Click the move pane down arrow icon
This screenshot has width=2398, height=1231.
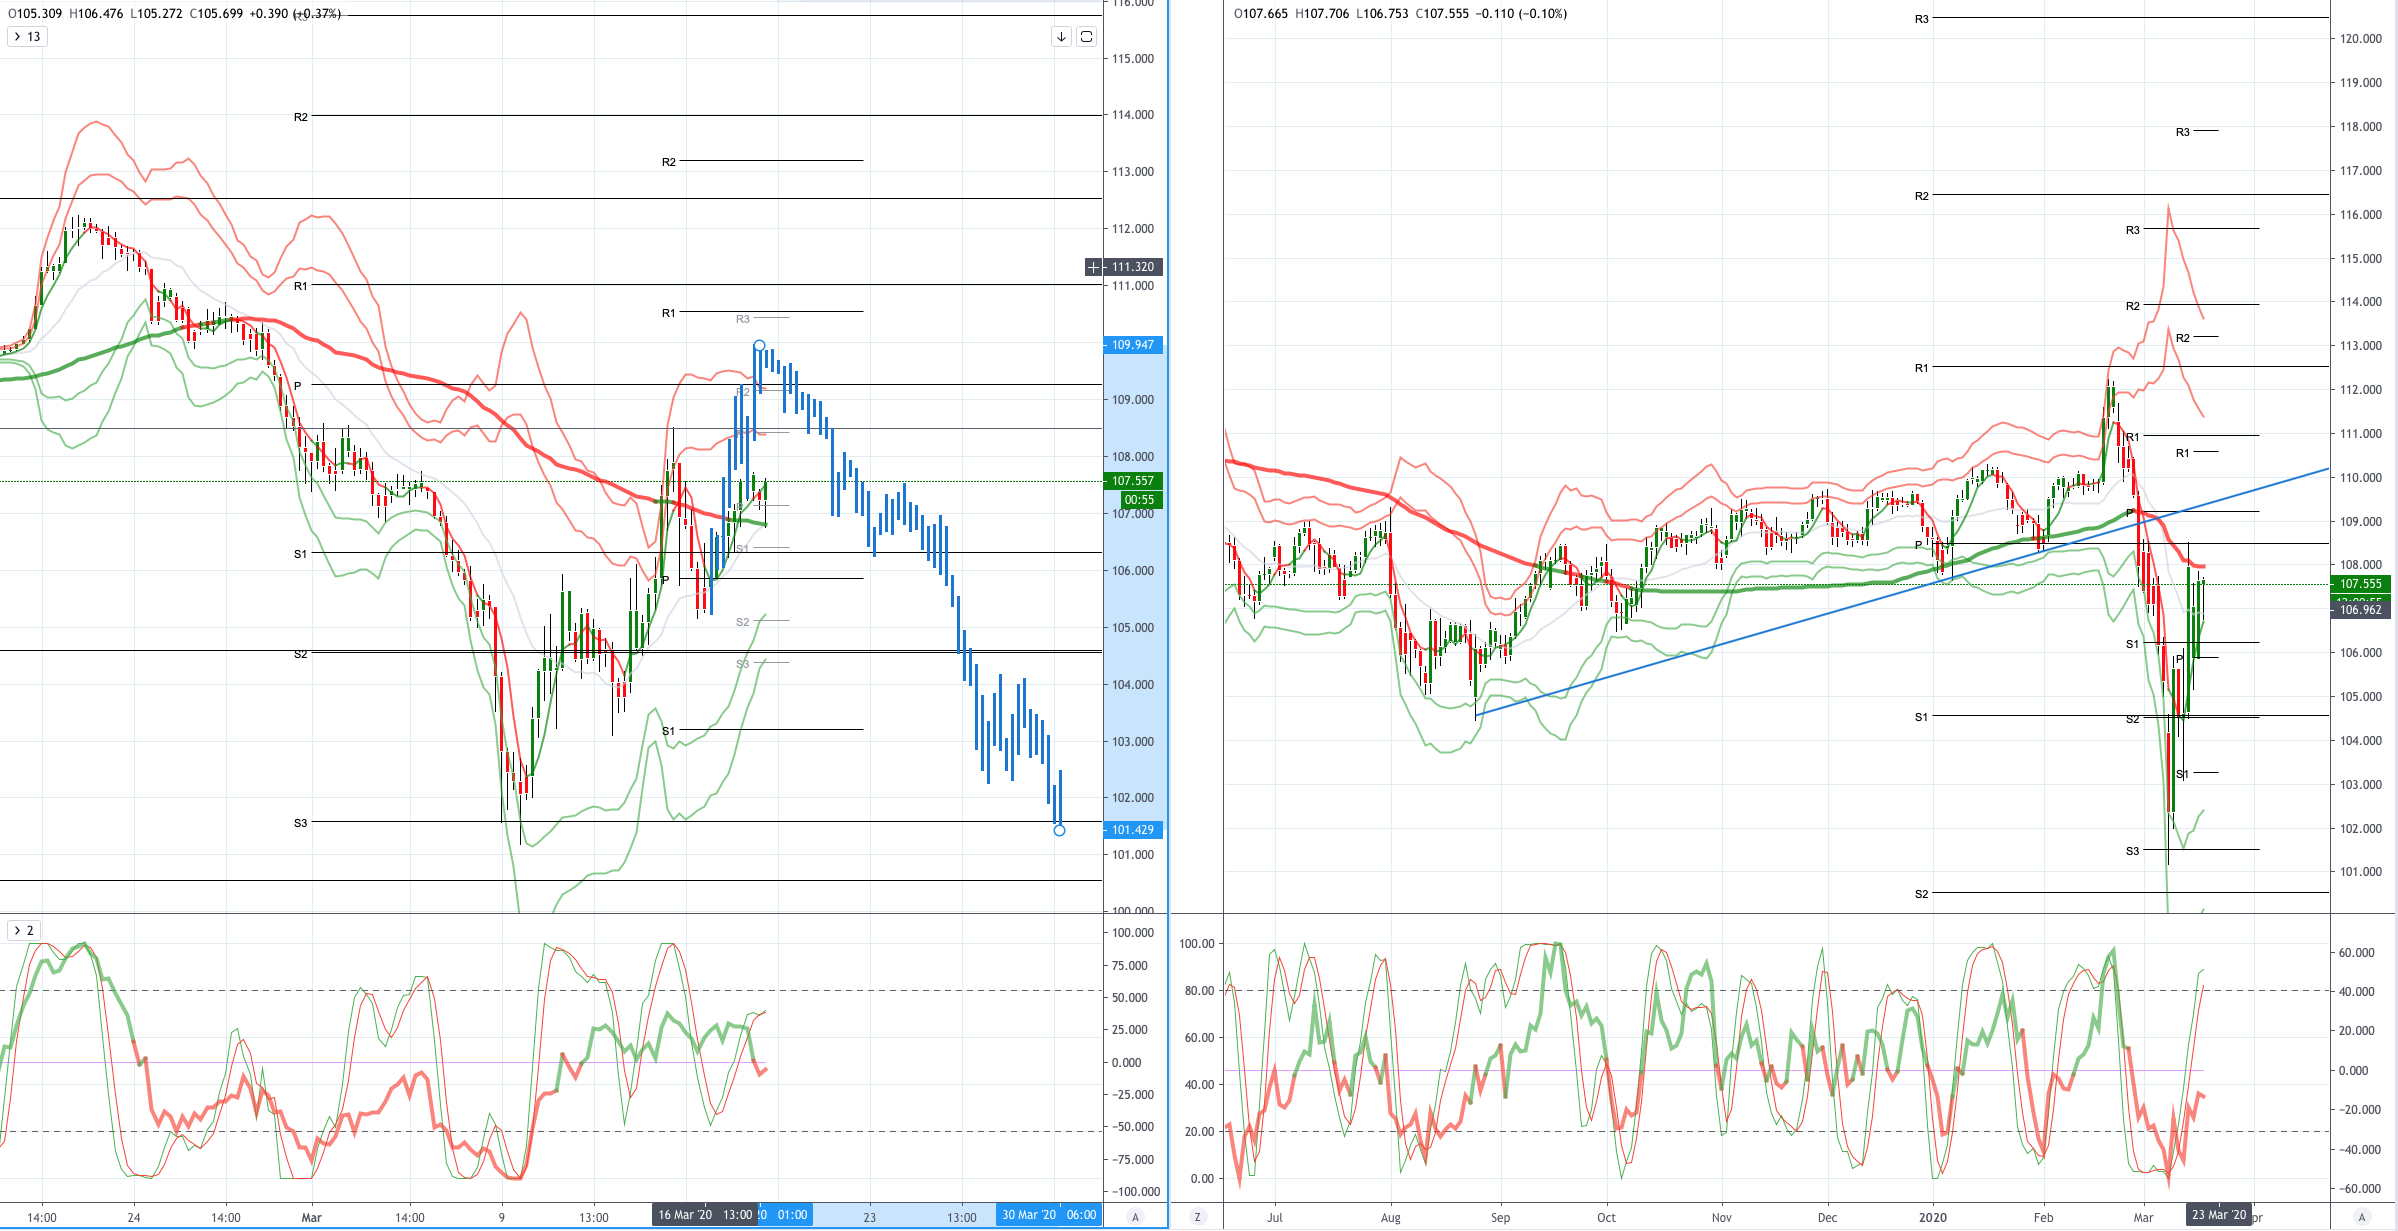click(x=1061, y=37)
